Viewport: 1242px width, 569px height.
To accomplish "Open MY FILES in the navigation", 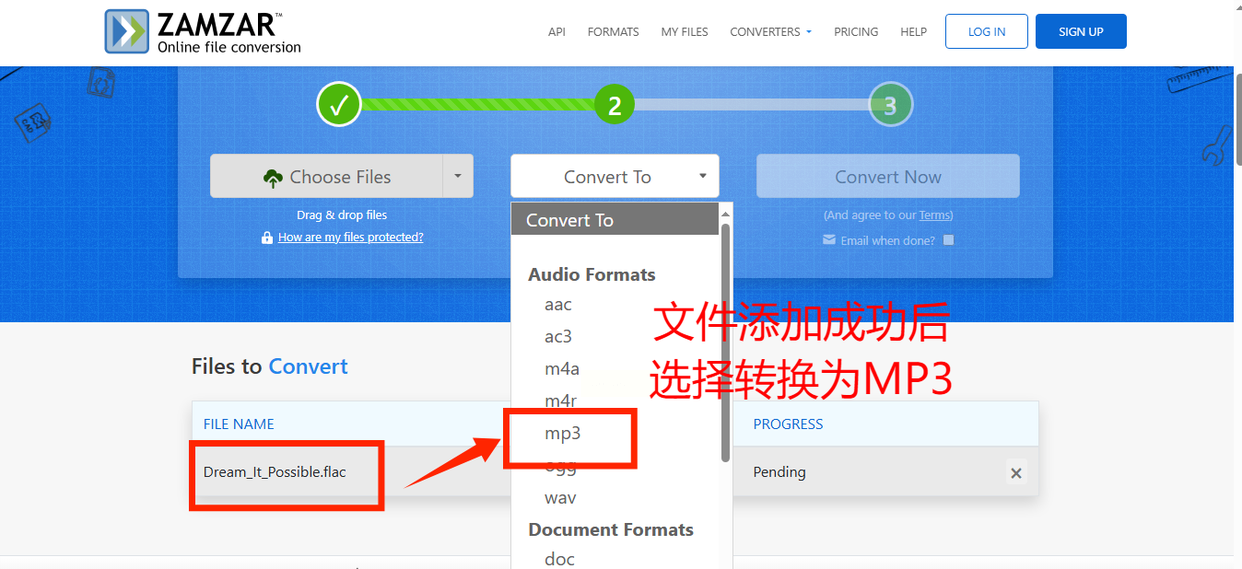I will click(x=684, y=32).
